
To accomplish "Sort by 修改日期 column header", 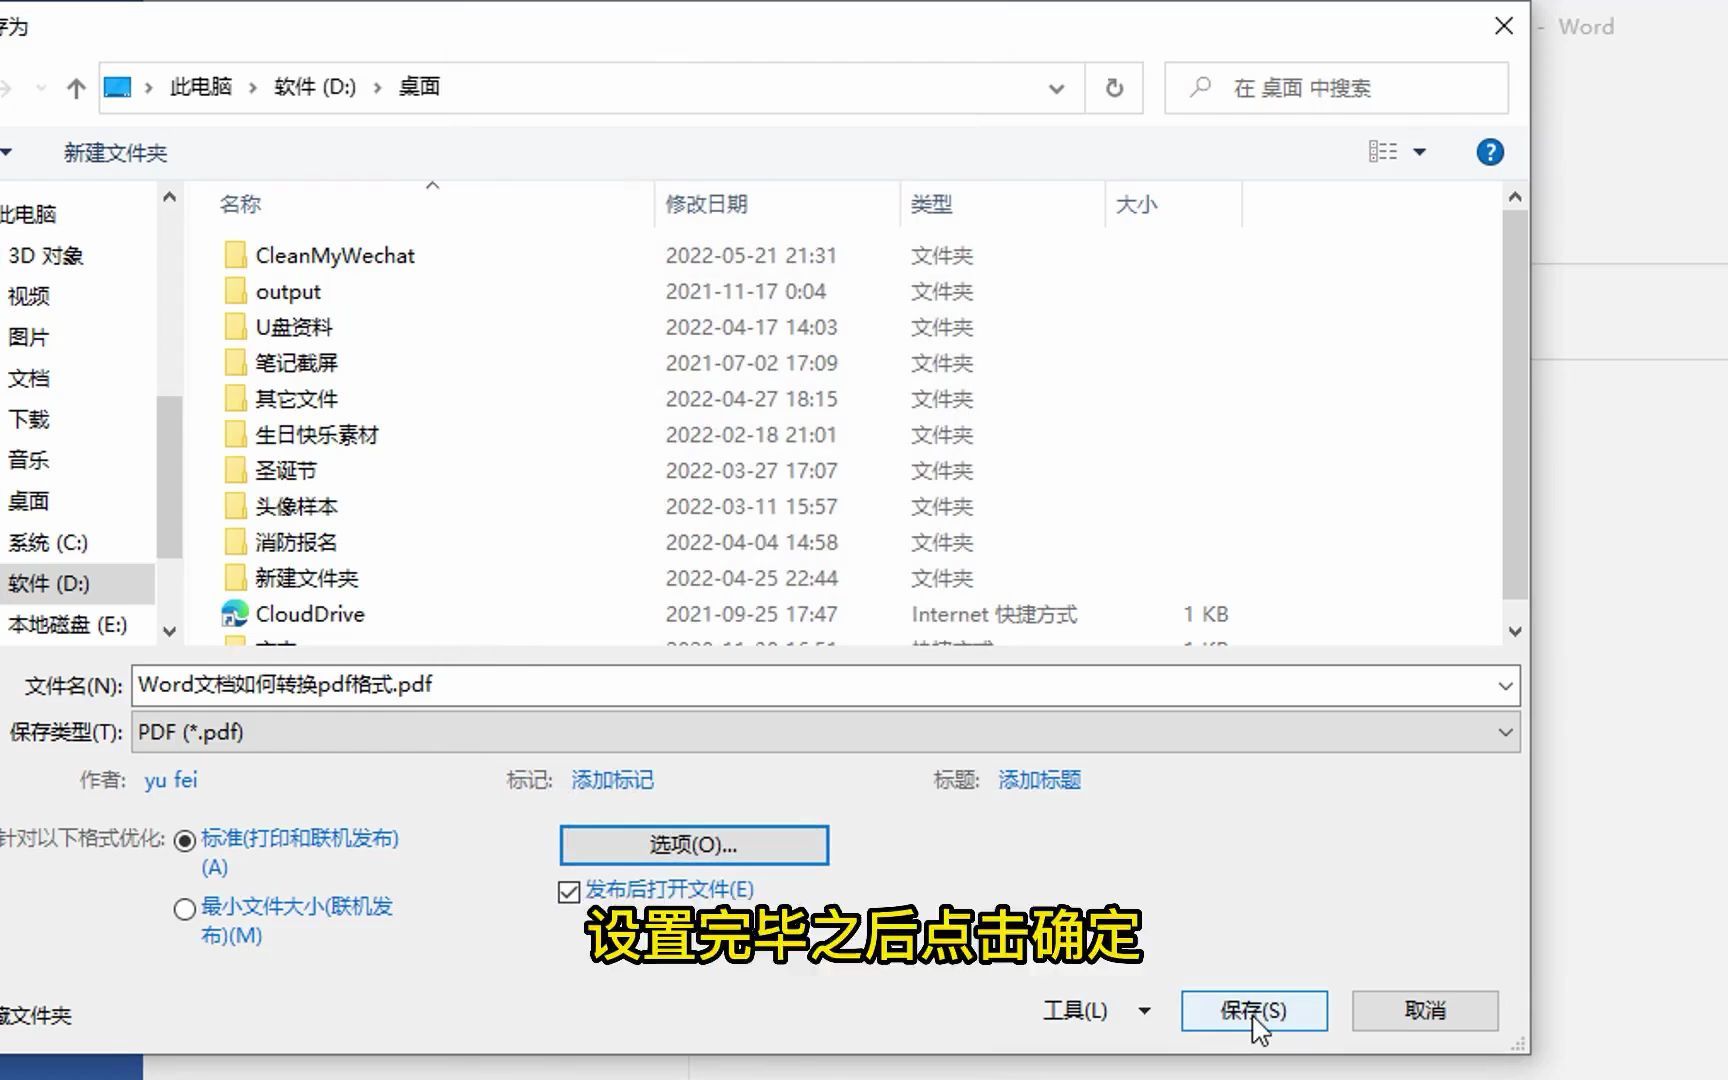I will click(x=707, y=204).
